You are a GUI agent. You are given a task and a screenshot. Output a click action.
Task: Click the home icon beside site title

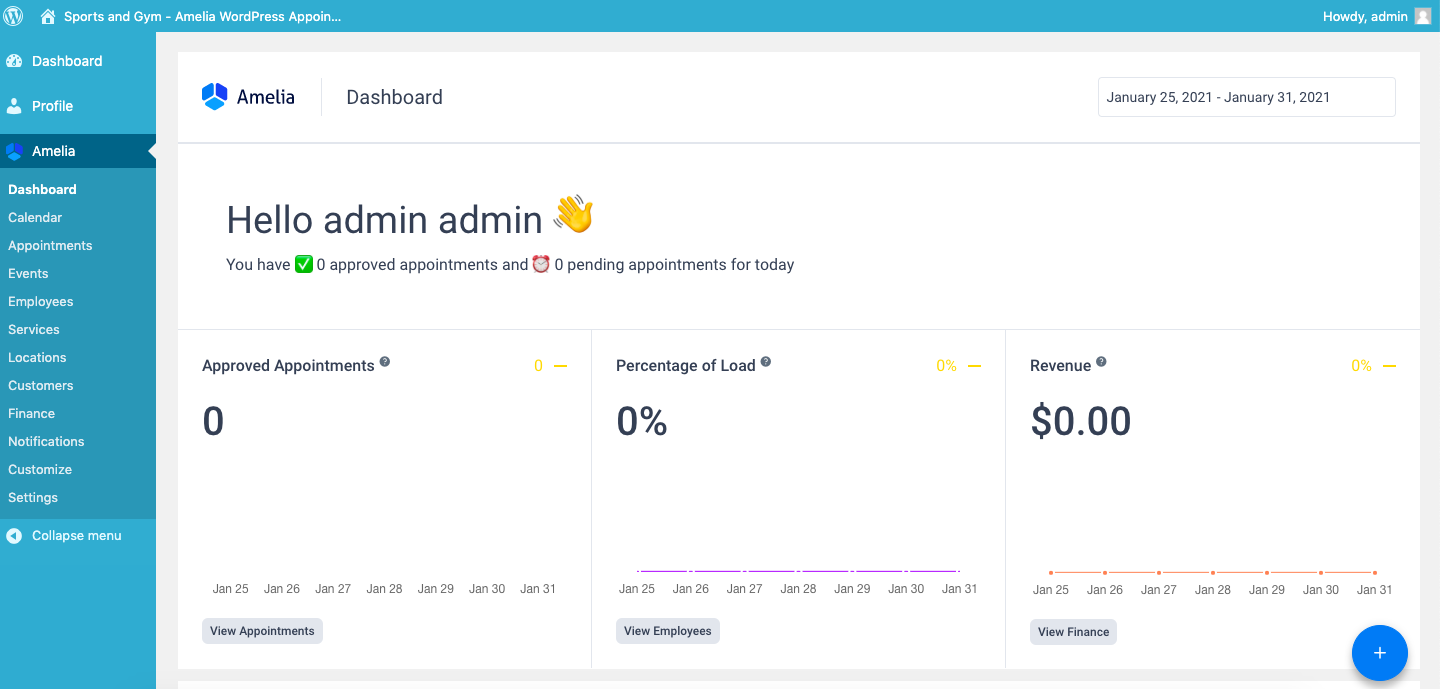coord(47,16)
